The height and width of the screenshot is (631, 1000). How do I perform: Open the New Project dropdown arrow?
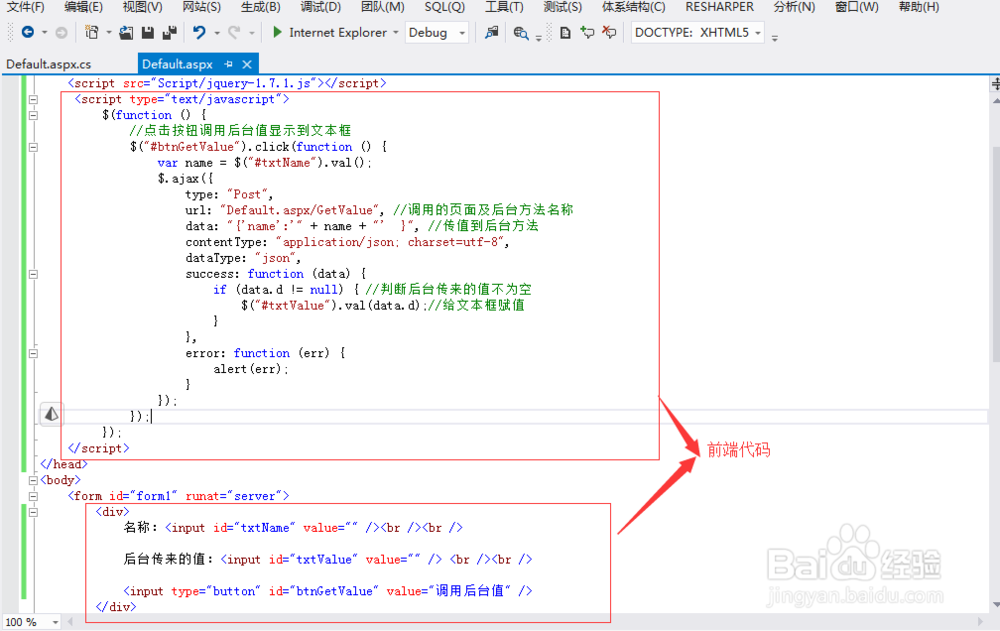coord(108,33)
